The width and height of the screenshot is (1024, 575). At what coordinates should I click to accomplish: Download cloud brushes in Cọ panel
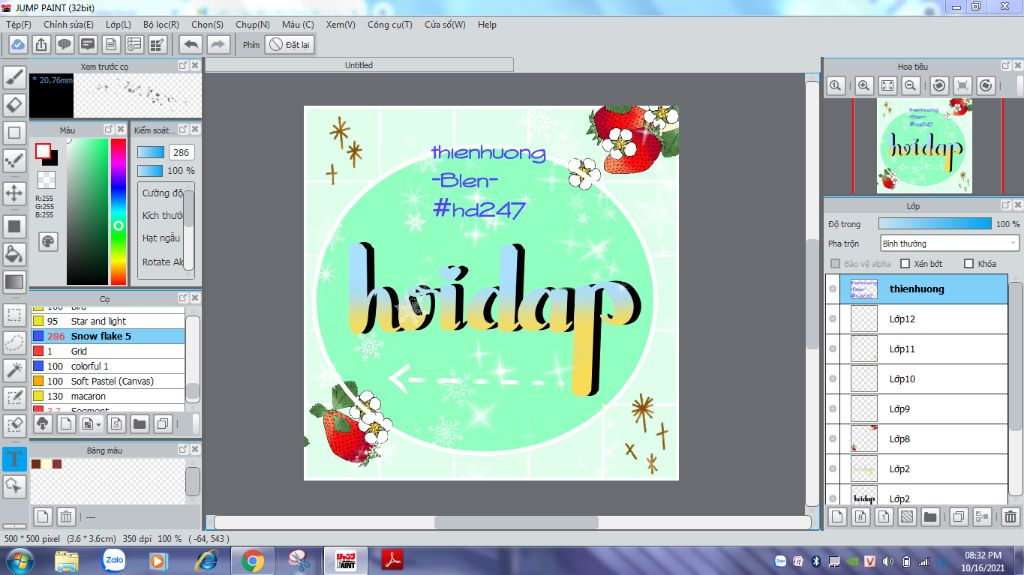coord(42,424)
